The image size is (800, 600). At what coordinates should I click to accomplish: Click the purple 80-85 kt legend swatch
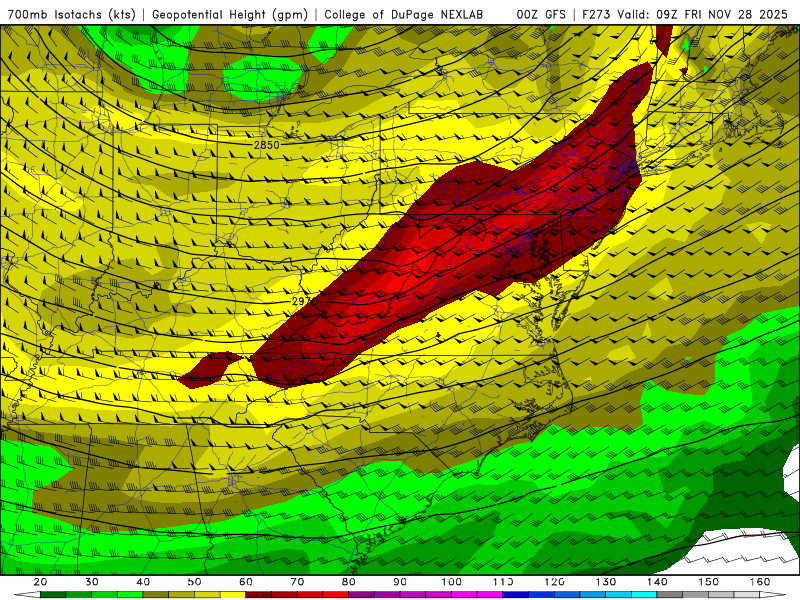click(361, 595)
